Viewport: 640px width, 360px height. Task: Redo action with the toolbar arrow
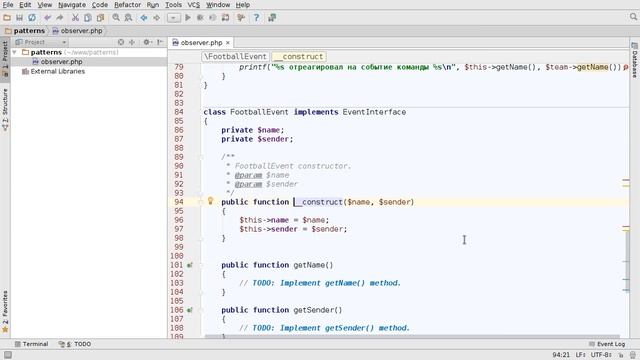pyautogui.click(x=60, y=18)
